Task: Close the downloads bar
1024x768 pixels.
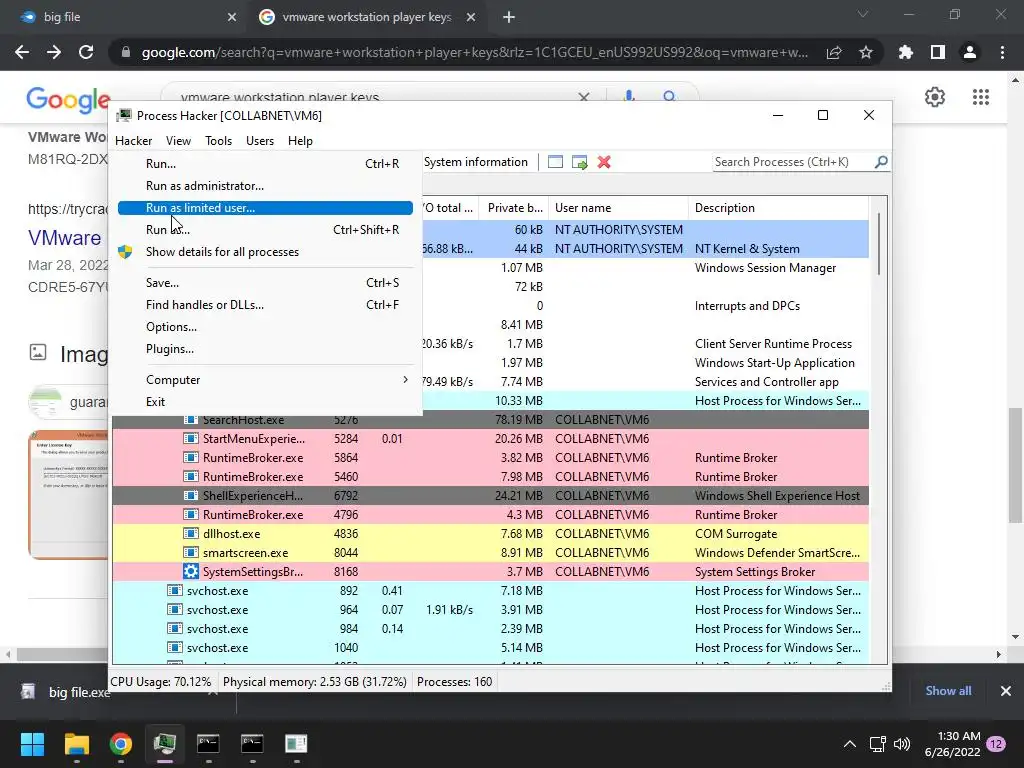Action: [1006, 691]
